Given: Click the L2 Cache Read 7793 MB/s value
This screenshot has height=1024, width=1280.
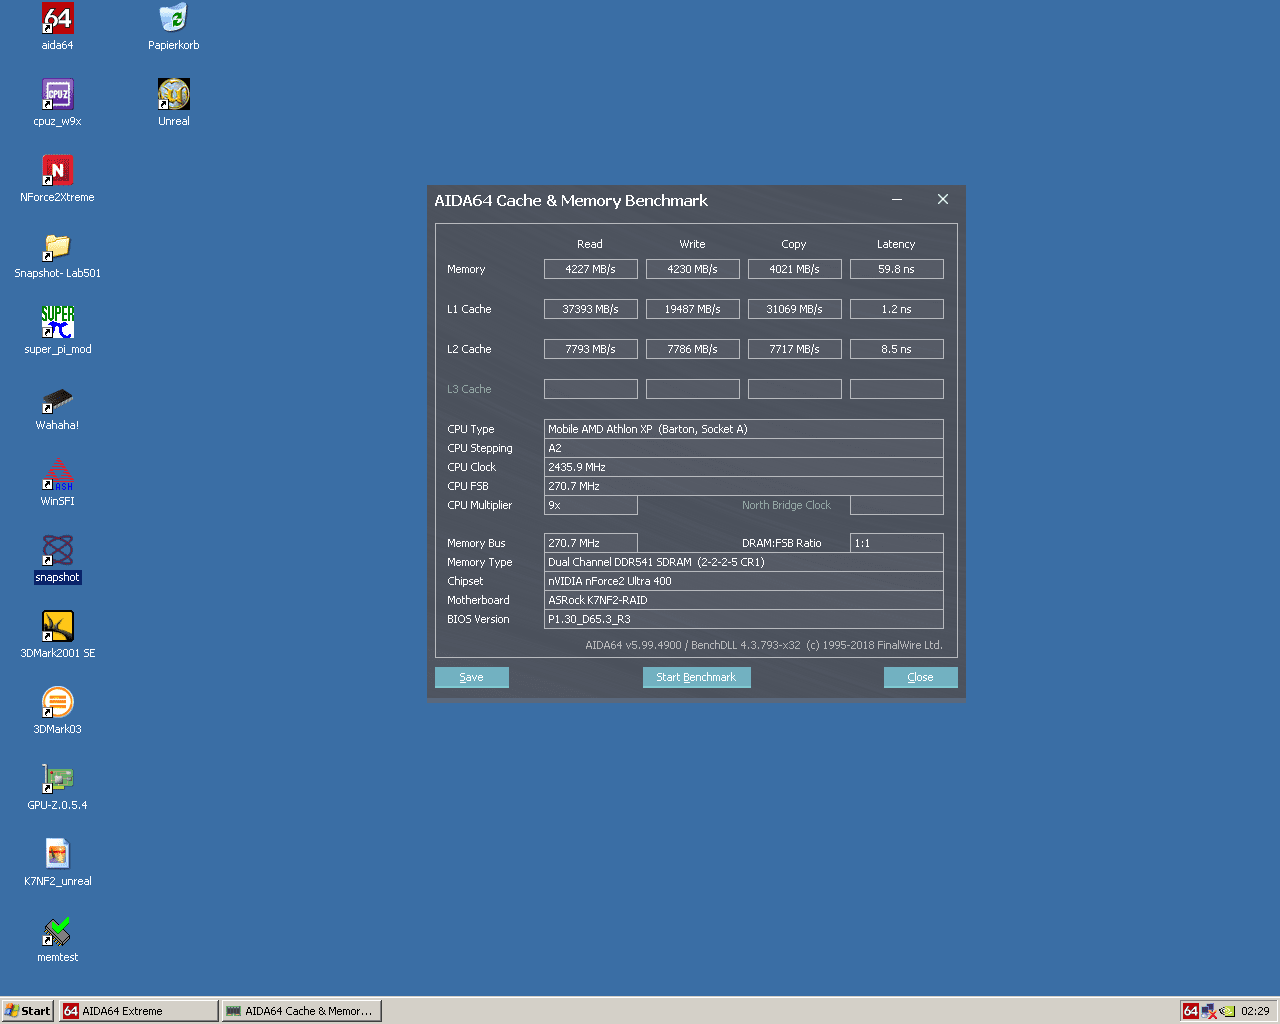Looking at the screenshot, I should (x=591, y=349).
